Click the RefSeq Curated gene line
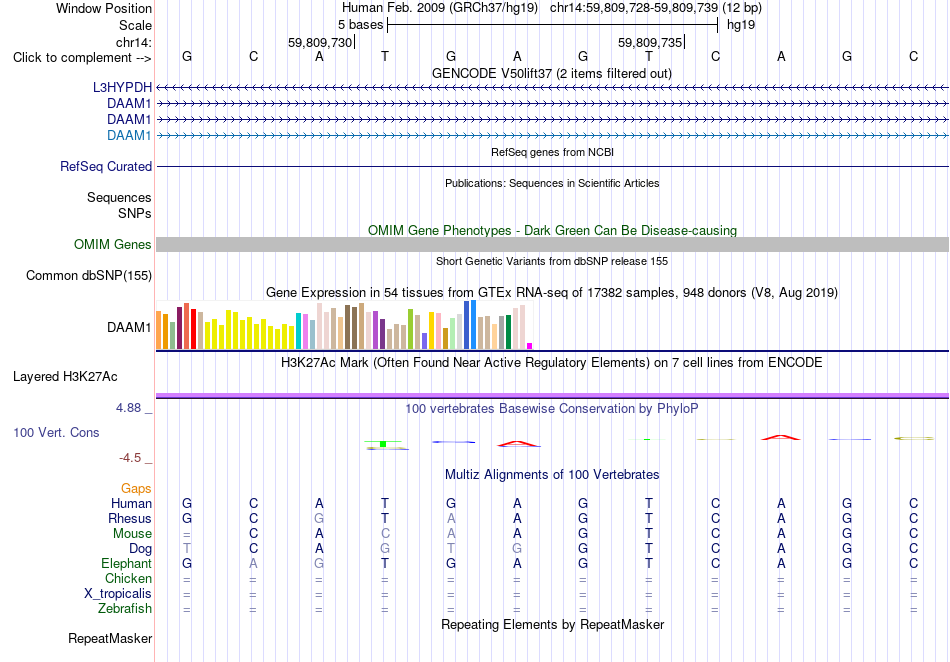The height and width of the screenshot is (662, 950). coord(552,166)
